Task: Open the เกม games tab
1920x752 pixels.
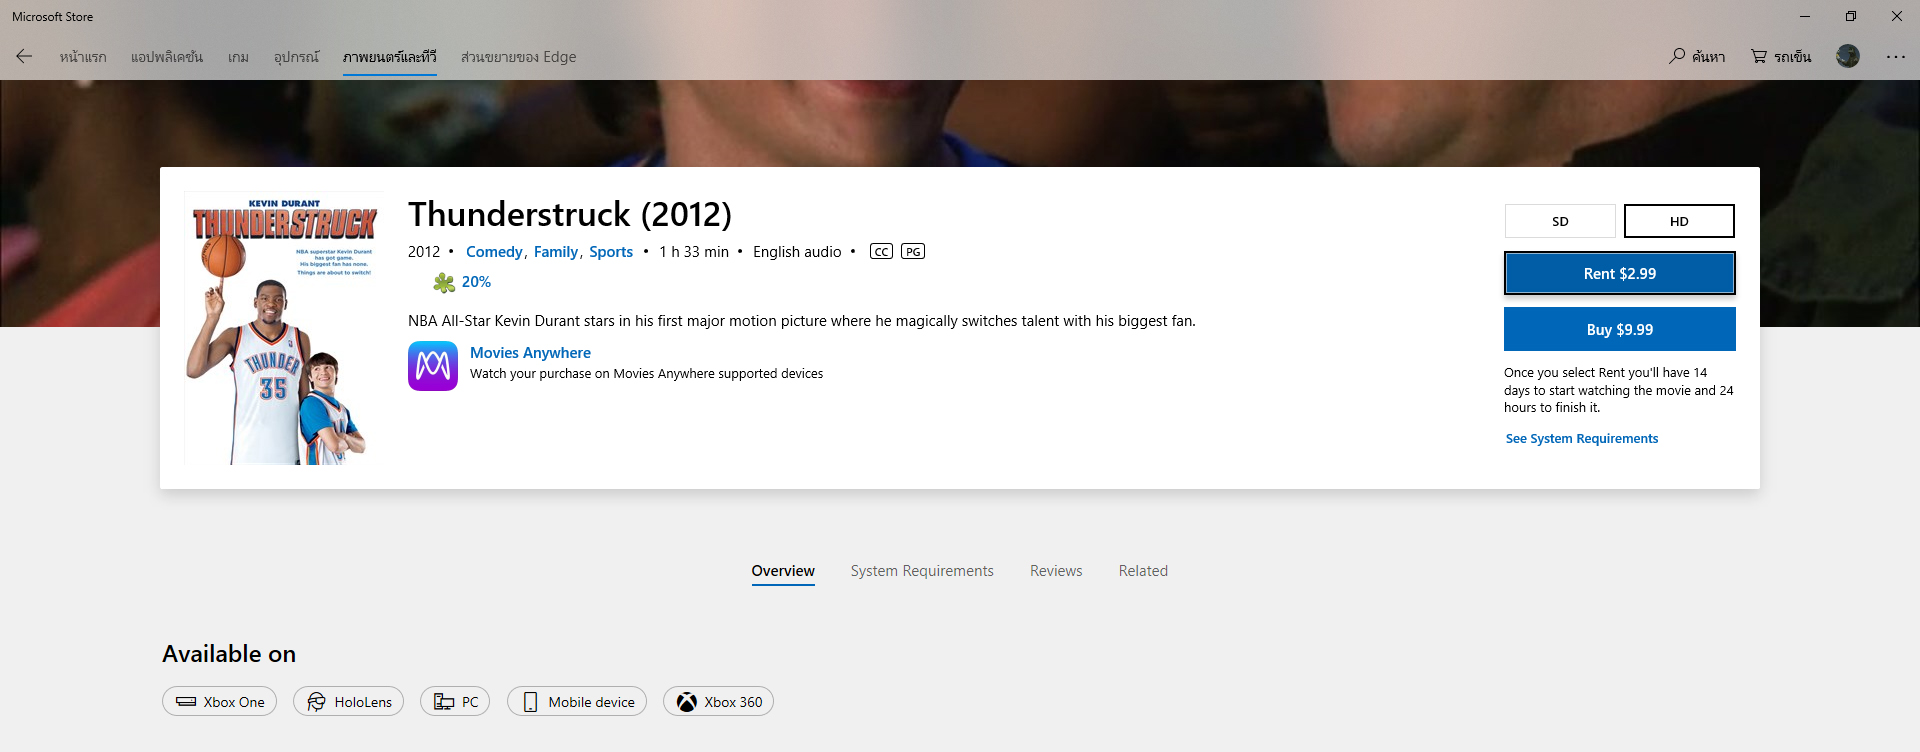Action: pos(238,57)
